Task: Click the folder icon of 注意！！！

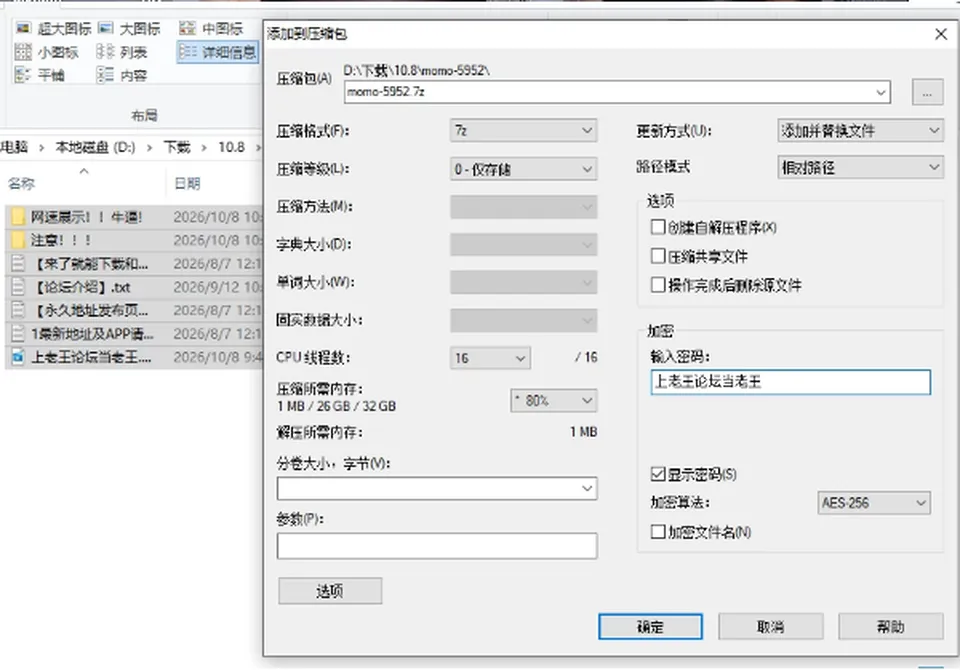Action: [x=18, y=240]
